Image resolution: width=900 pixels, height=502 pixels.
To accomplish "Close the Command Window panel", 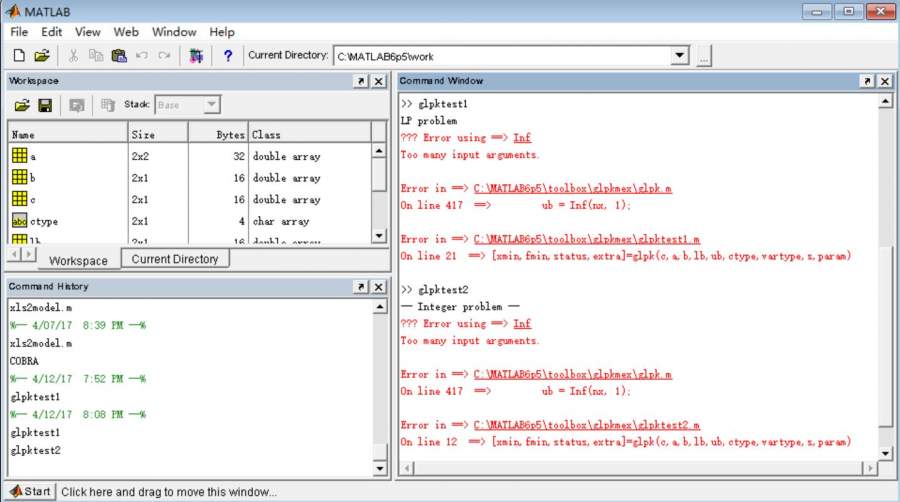I will coord(885,81).
